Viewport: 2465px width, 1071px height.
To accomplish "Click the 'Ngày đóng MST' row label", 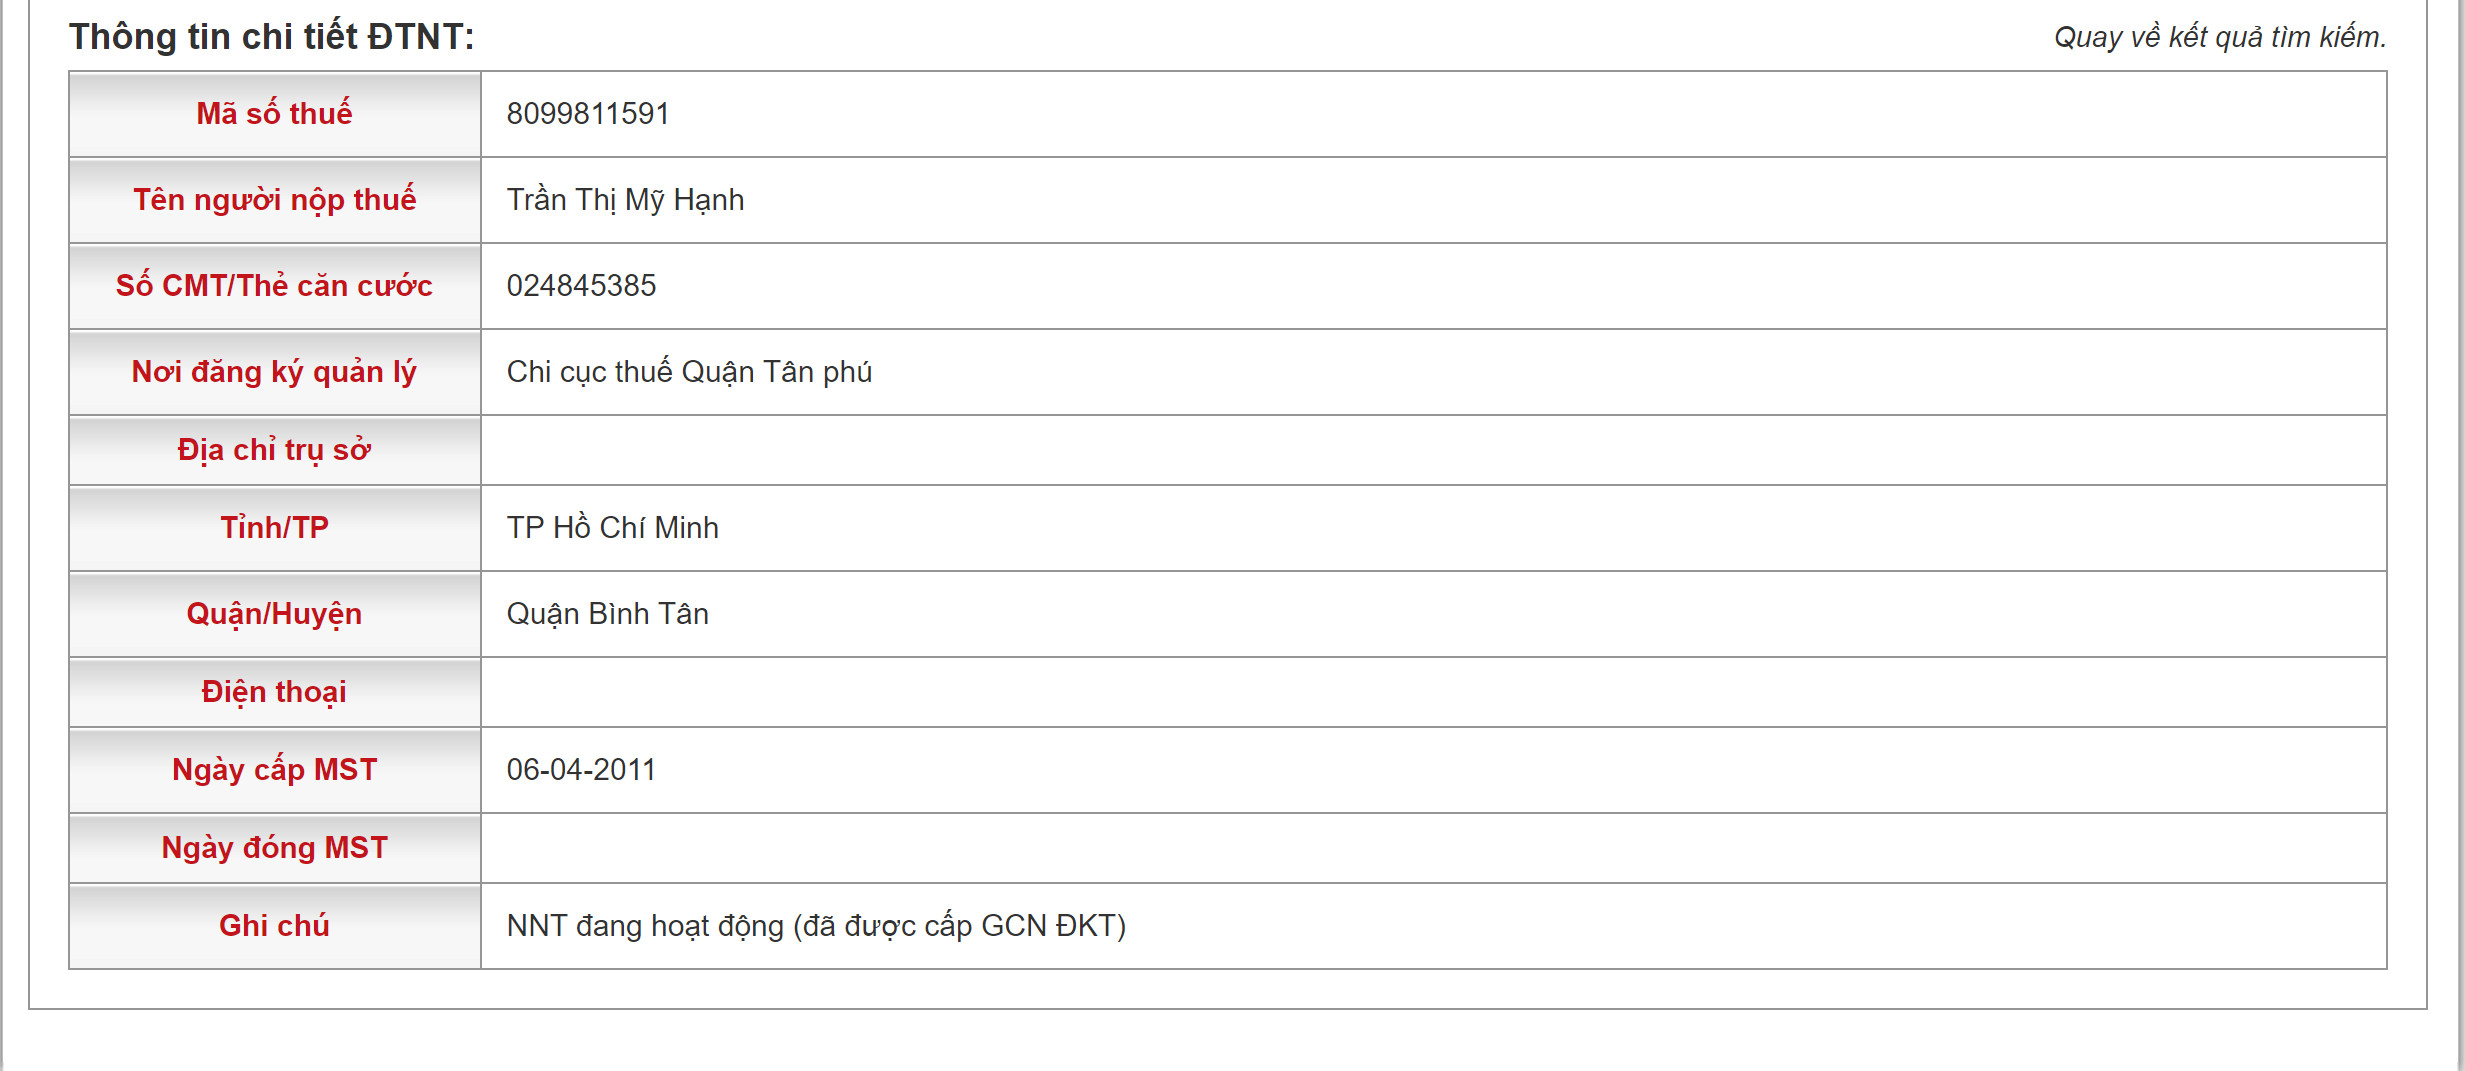I will (274, 848).
